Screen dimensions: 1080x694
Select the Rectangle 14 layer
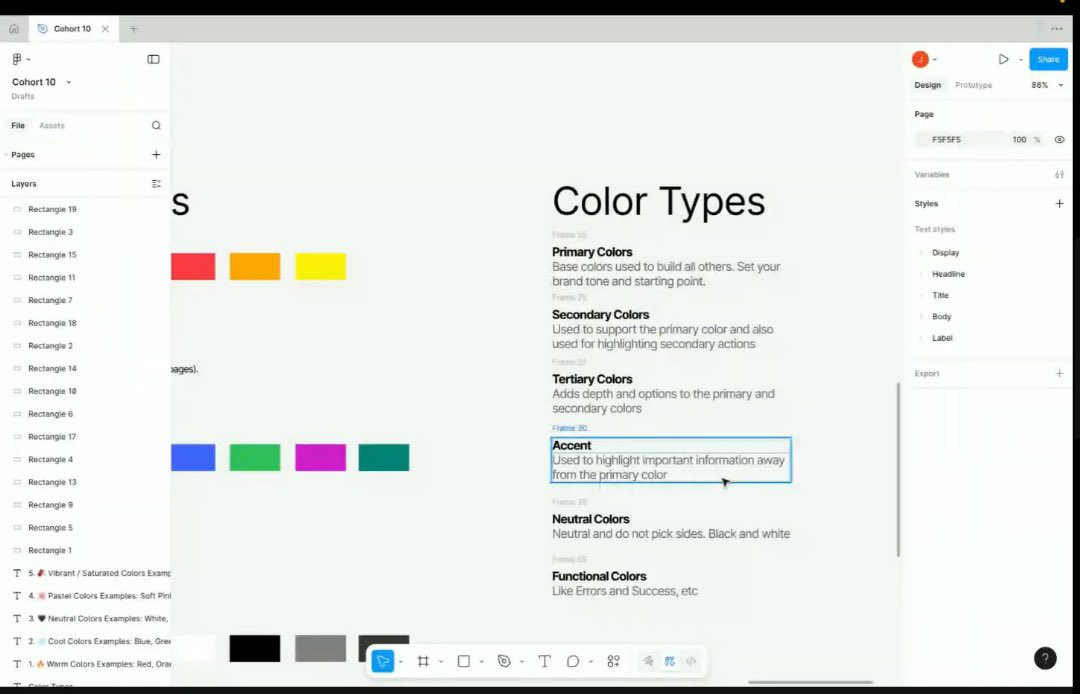click(85, 368)
